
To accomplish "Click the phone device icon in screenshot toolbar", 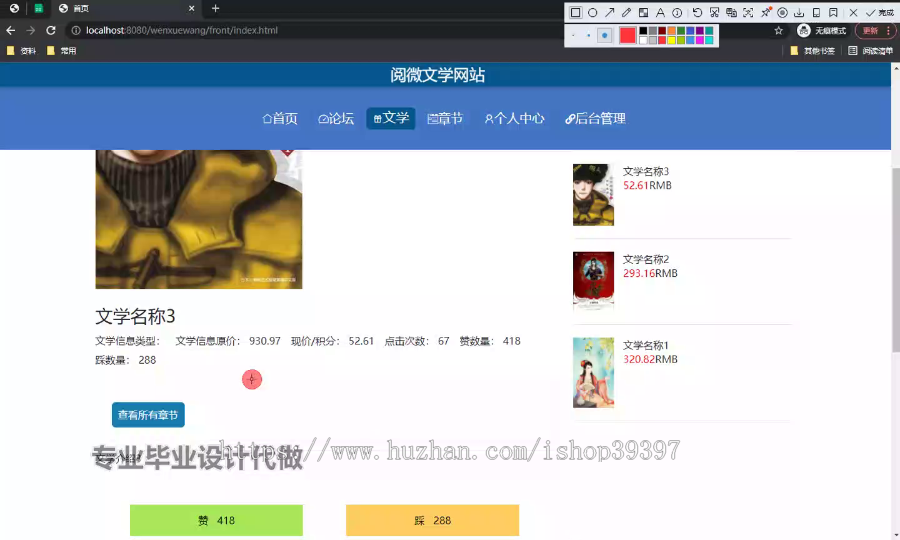I will coord(816,13).
